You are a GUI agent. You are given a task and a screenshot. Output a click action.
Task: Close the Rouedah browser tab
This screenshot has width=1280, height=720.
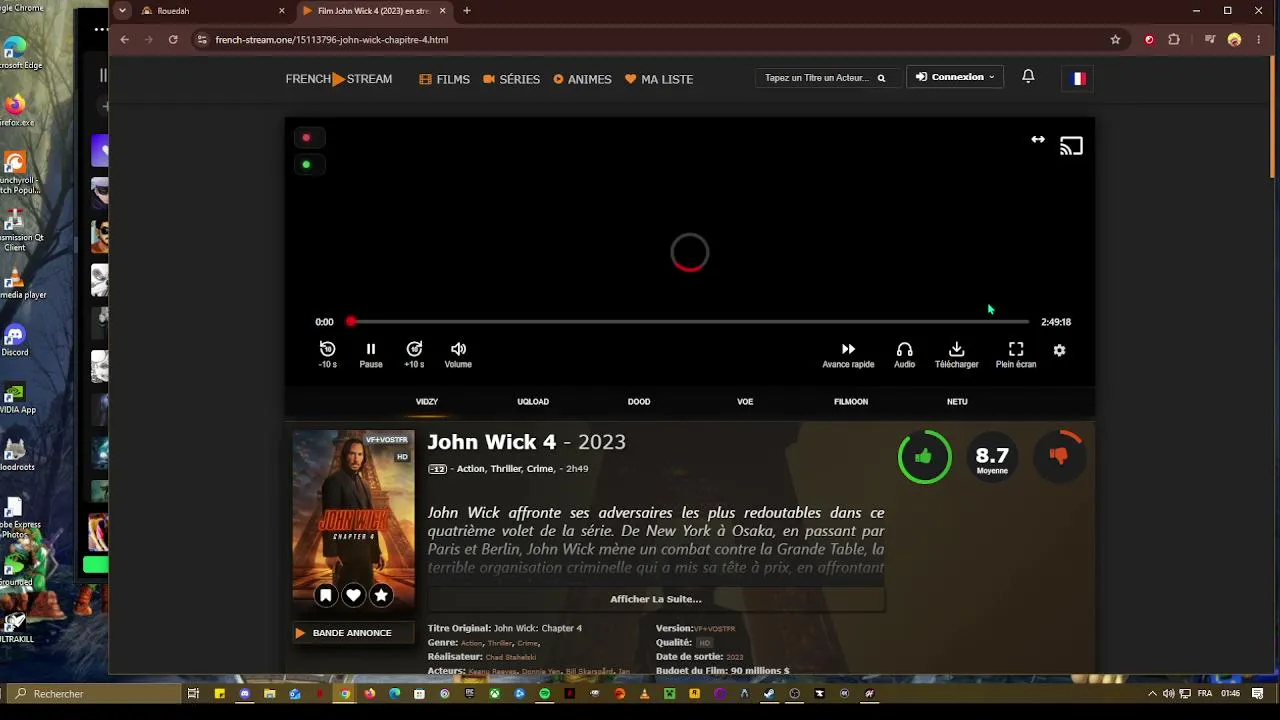click(x=281, y=11)
